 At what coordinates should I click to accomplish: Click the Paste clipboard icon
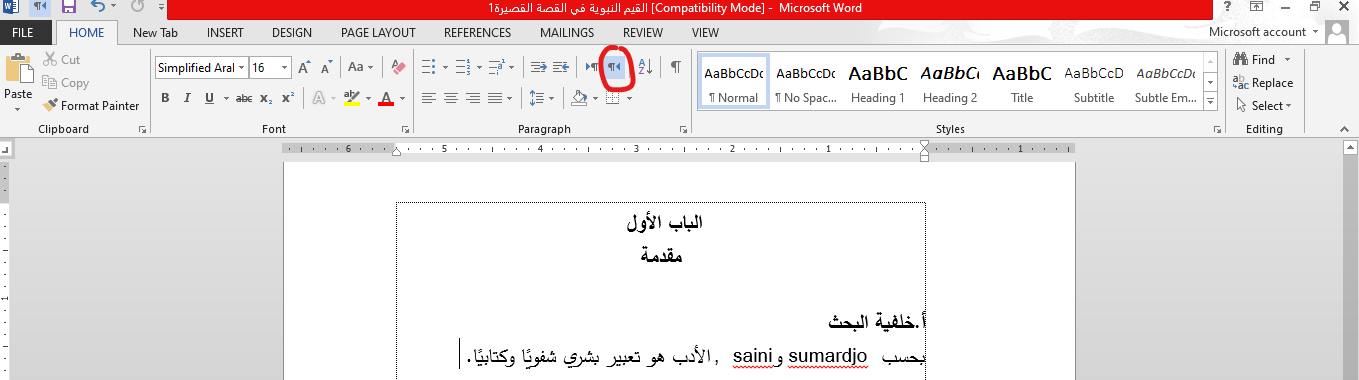pyautogui.click(x=19, y=68)
